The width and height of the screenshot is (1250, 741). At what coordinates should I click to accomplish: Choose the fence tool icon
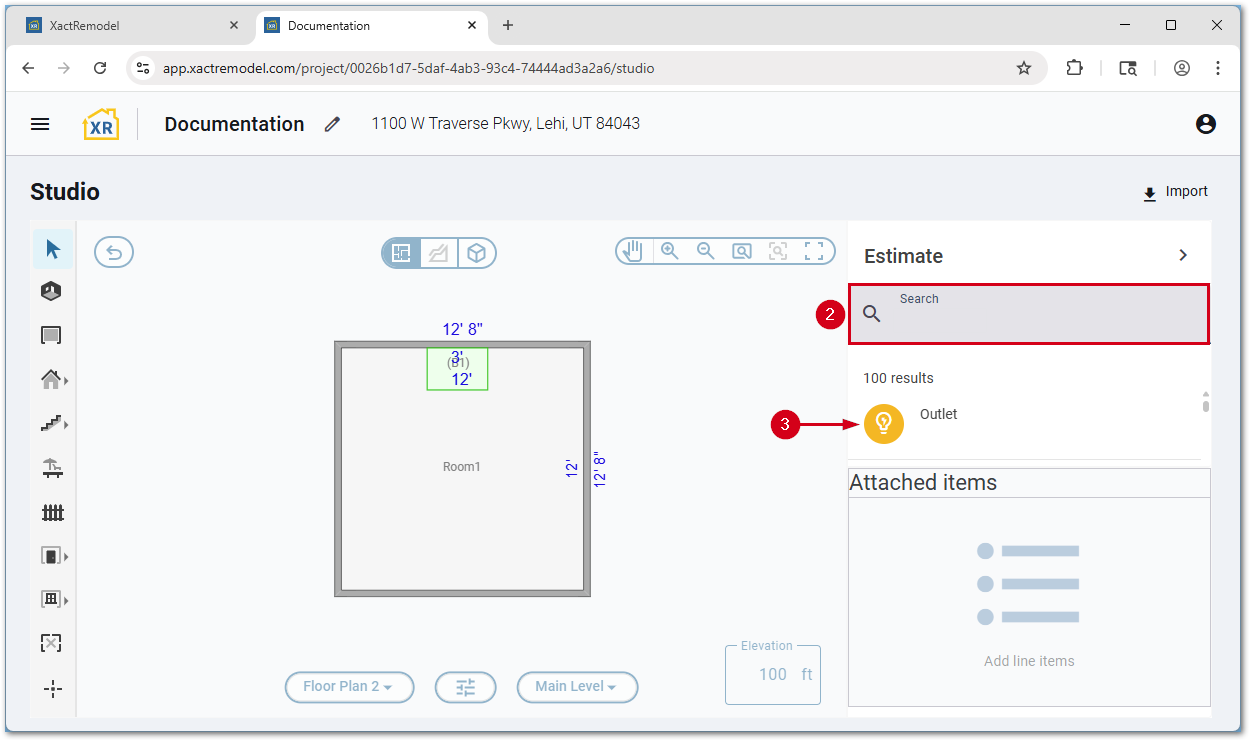point(52,512)
